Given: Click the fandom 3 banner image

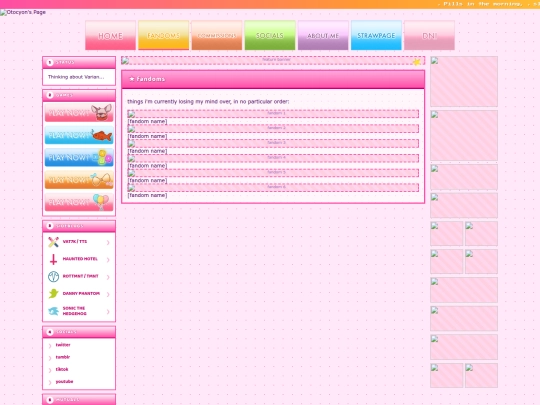Looking at the screenshot, I should 273,143.
